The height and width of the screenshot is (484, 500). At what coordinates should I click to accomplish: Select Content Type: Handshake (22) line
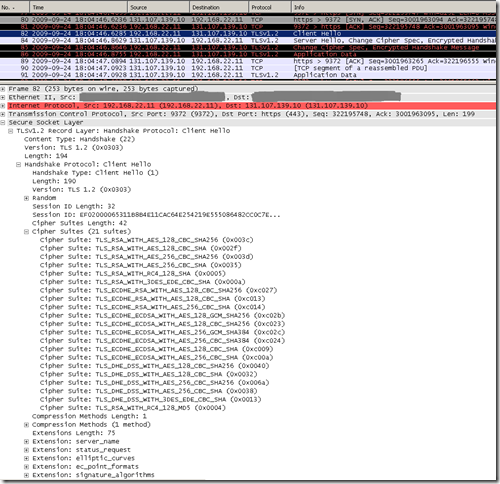tap(79, 139)
